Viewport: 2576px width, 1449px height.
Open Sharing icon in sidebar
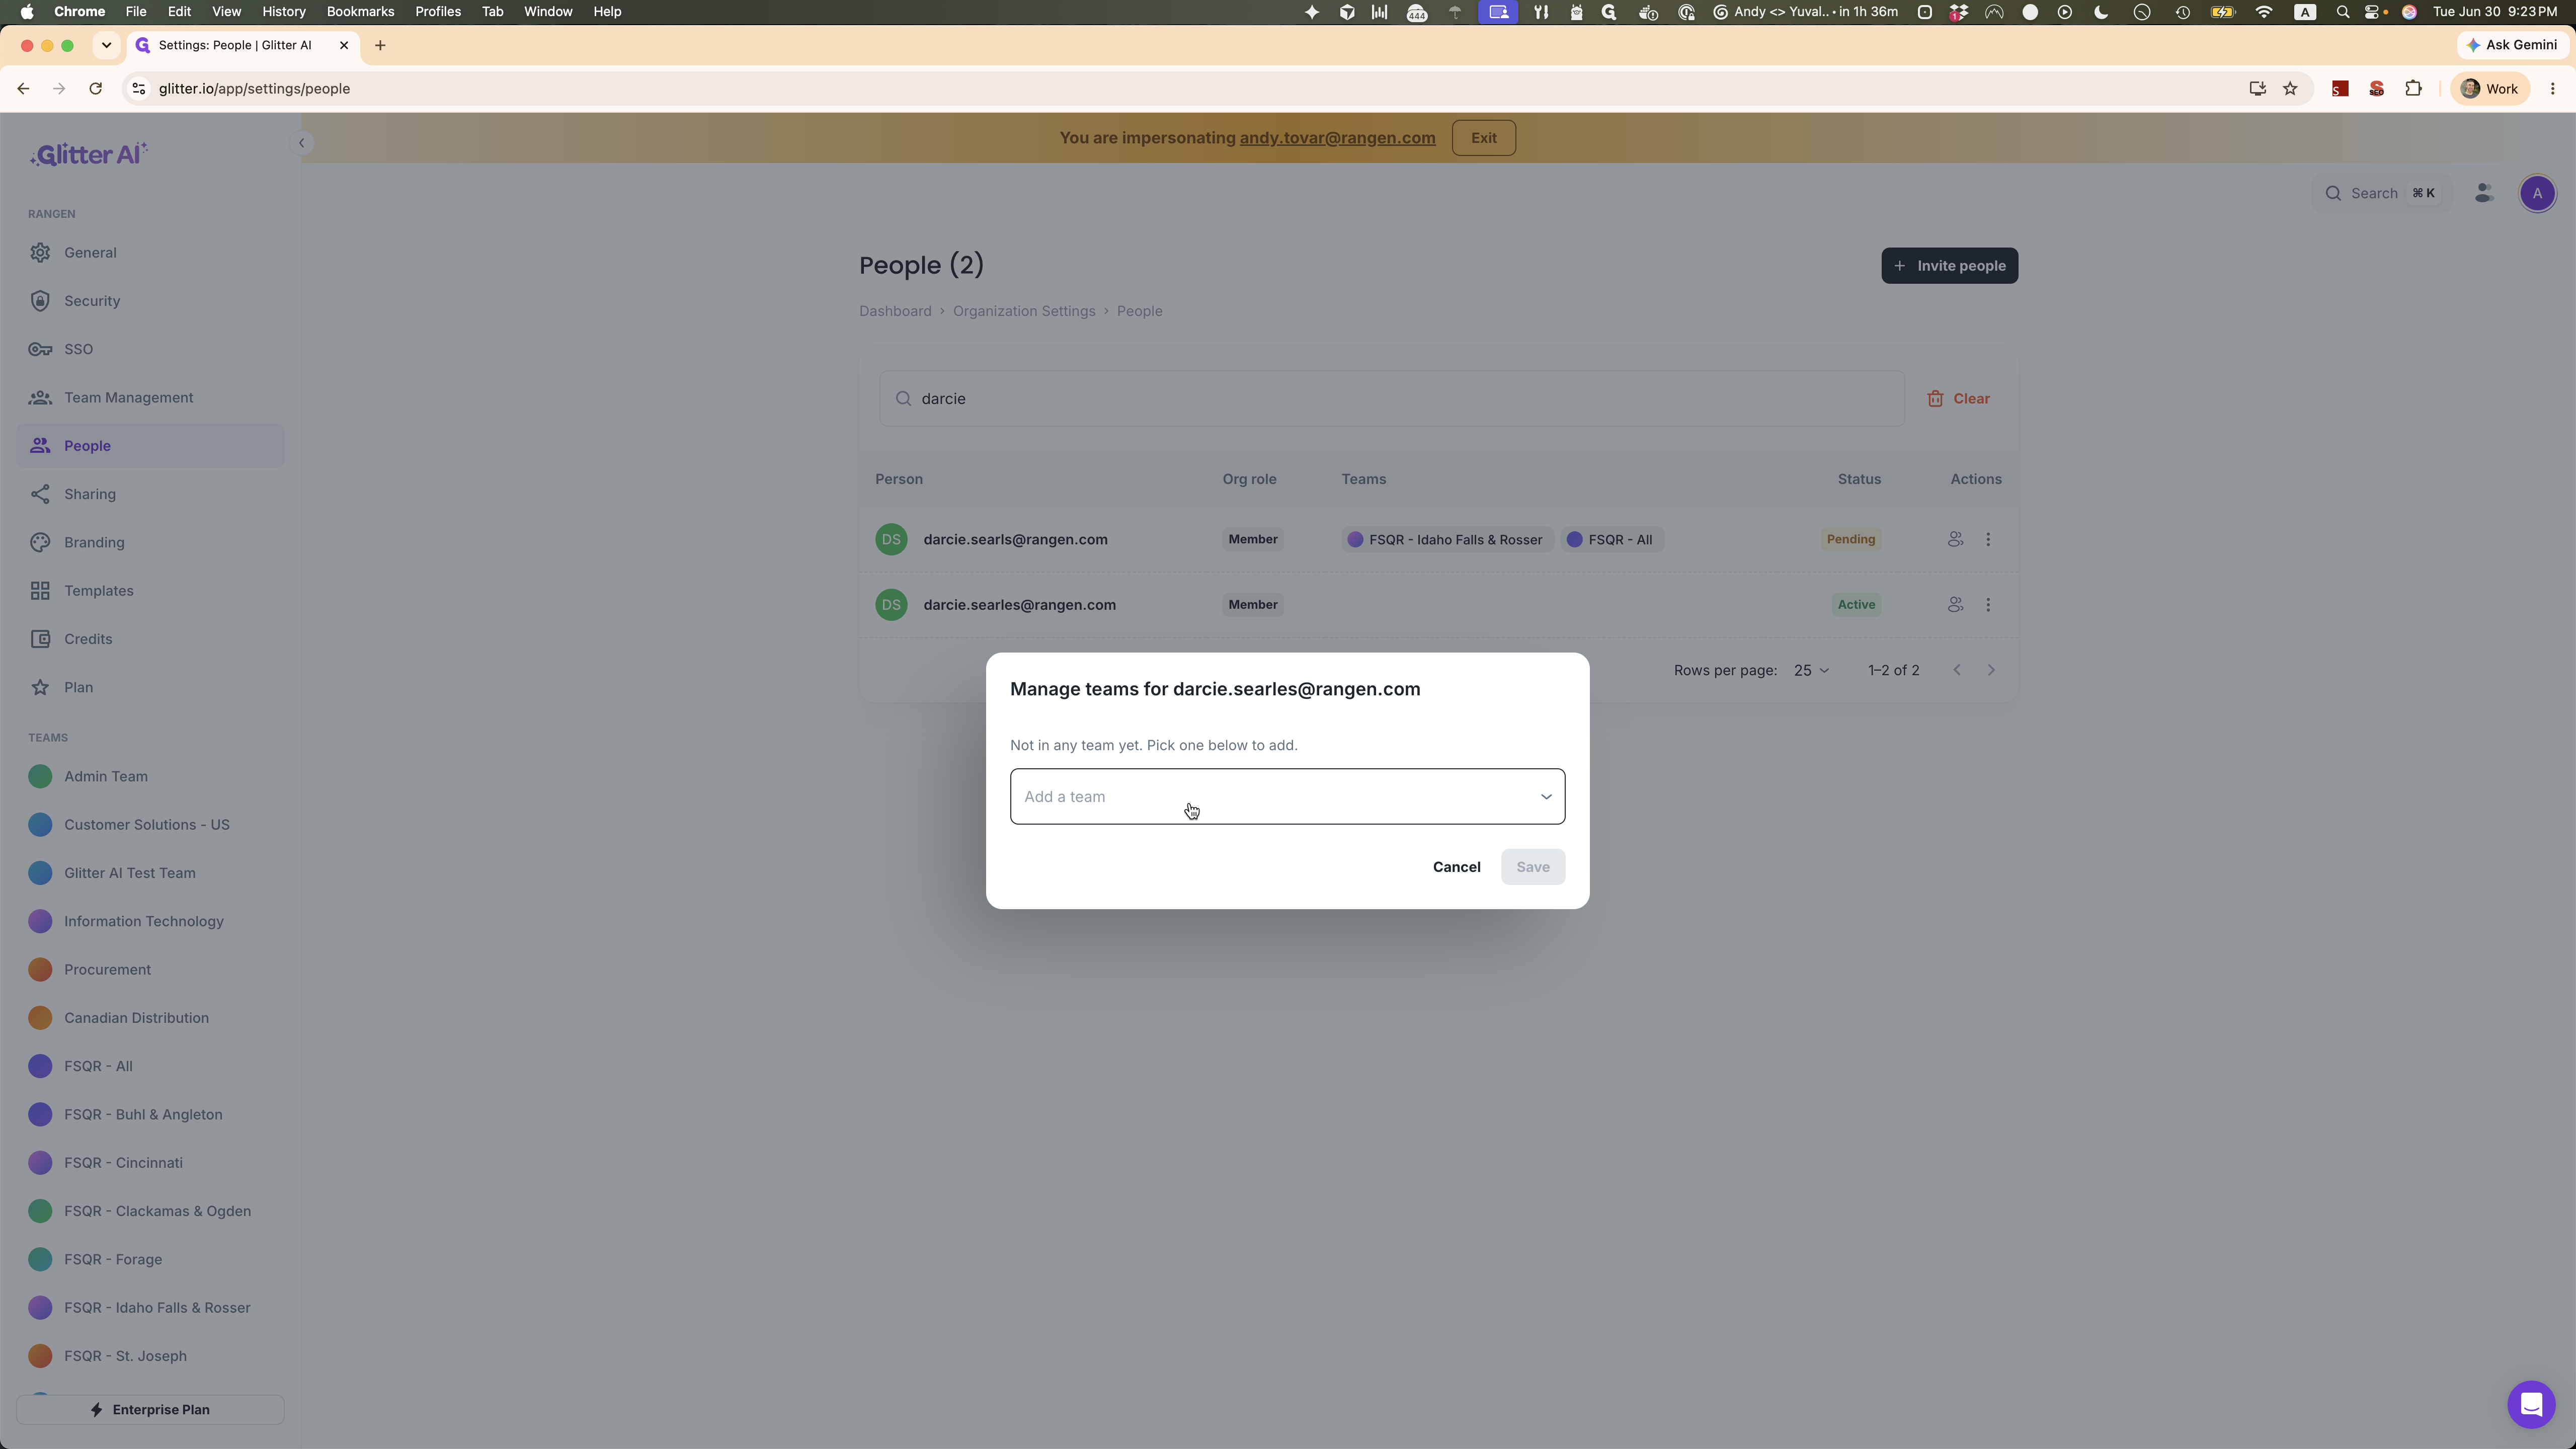[40, 494]
